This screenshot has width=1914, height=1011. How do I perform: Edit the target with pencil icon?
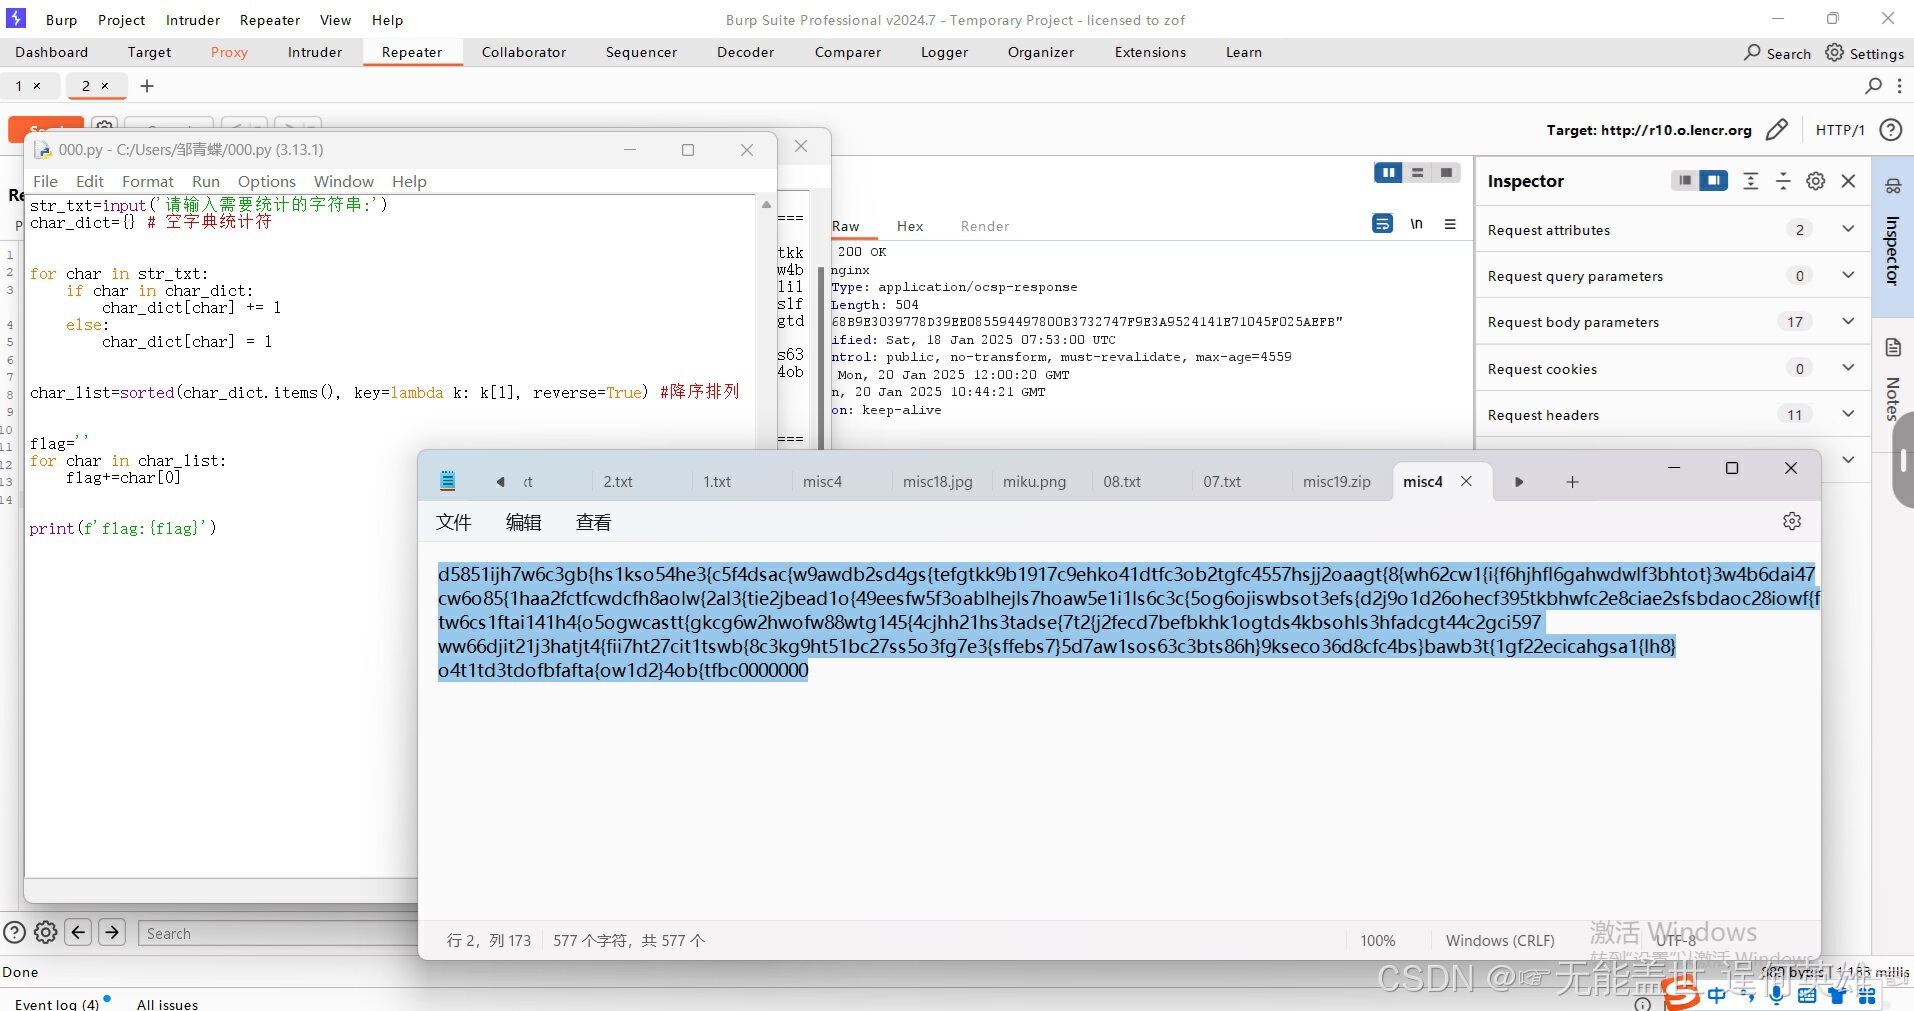(1777, 130)
